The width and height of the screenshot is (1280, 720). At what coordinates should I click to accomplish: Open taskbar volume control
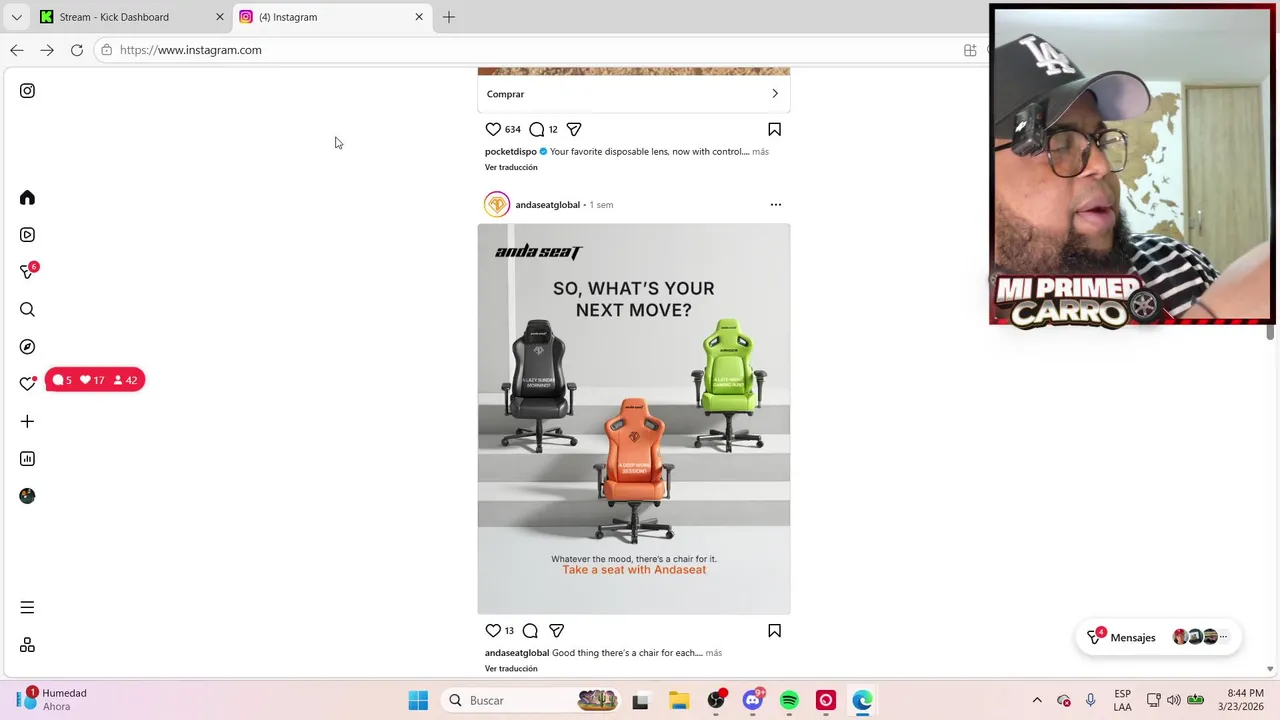pos(1174,700)
